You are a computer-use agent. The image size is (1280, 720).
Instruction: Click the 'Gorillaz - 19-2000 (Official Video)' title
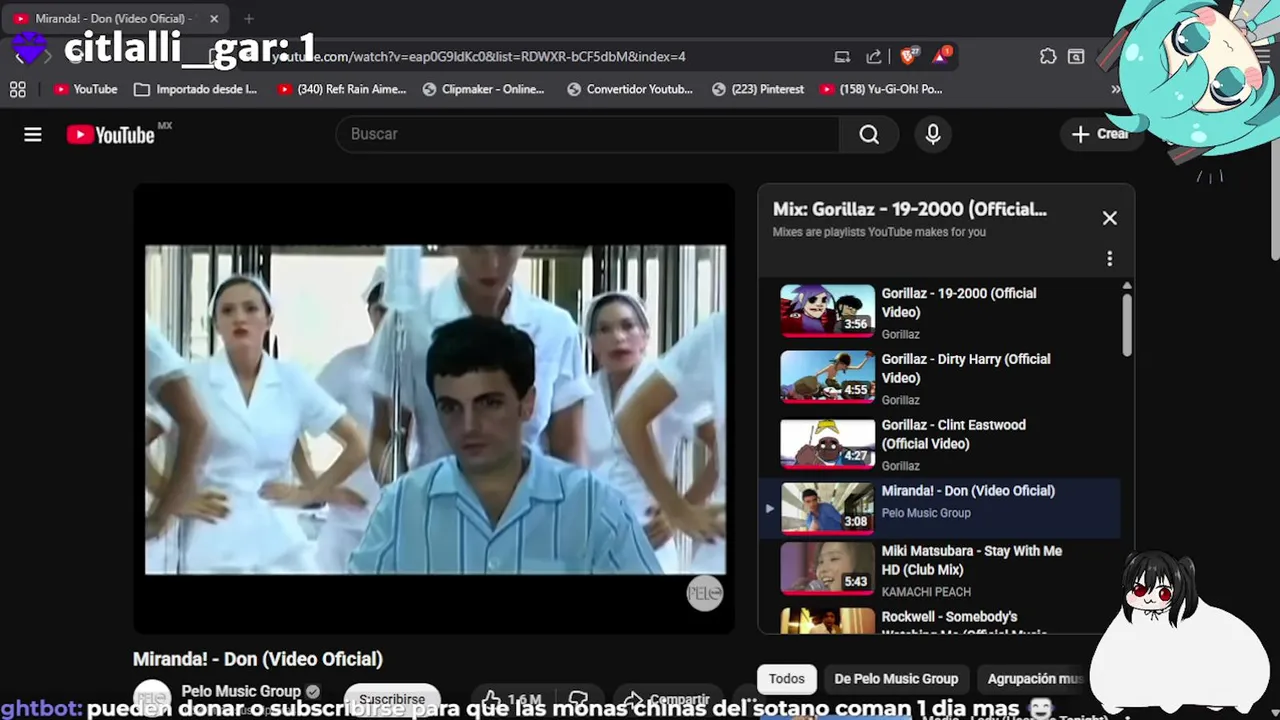tap(958, 303)
